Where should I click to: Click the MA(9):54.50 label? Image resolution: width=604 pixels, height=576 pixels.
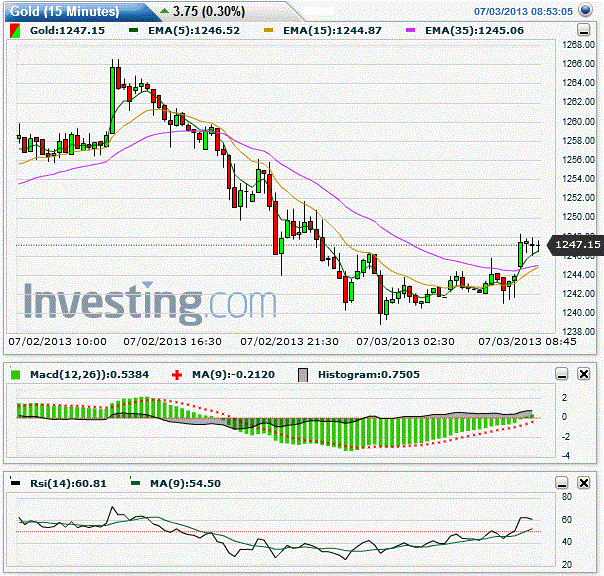[185, 484]
